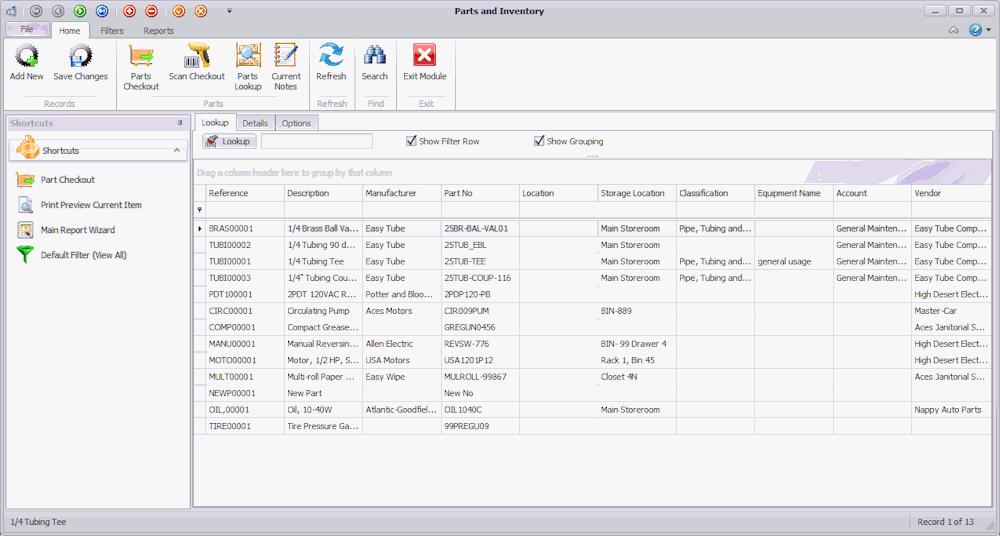Image resolution: width=1000 pixels, height=536 pixels.
Task: Click the Search binoculars icon
Action: tap(375, 61)
